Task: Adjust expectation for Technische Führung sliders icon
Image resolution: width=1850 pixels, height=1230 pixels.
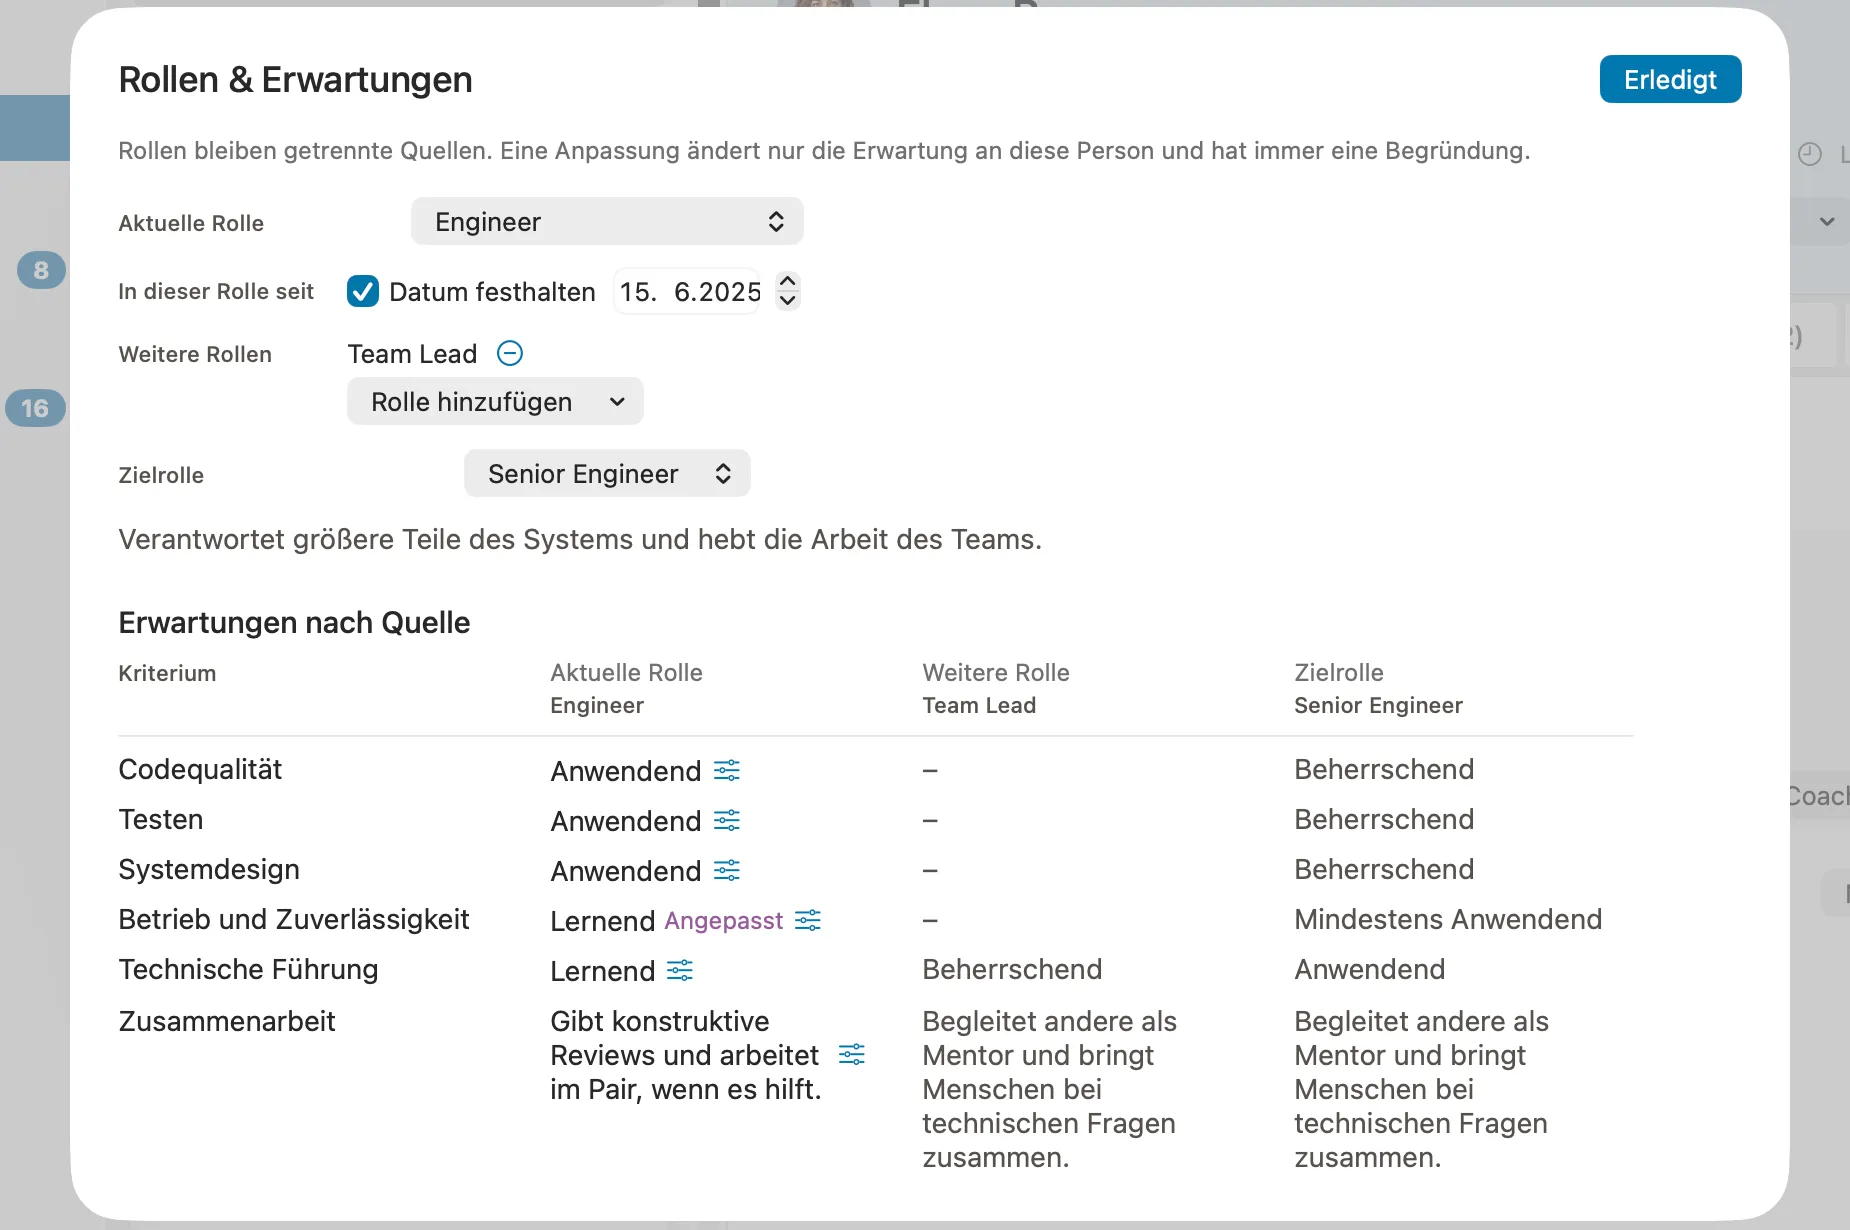Action: [x=680, y=970]
